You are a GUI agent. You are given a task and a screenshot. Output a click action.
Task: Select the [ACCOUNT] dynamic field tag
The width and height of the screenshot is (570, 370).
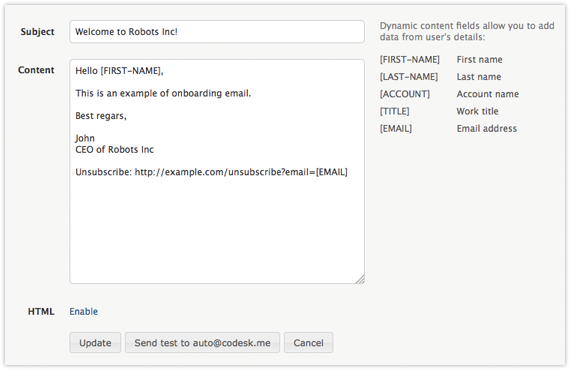tap(405, 94)
